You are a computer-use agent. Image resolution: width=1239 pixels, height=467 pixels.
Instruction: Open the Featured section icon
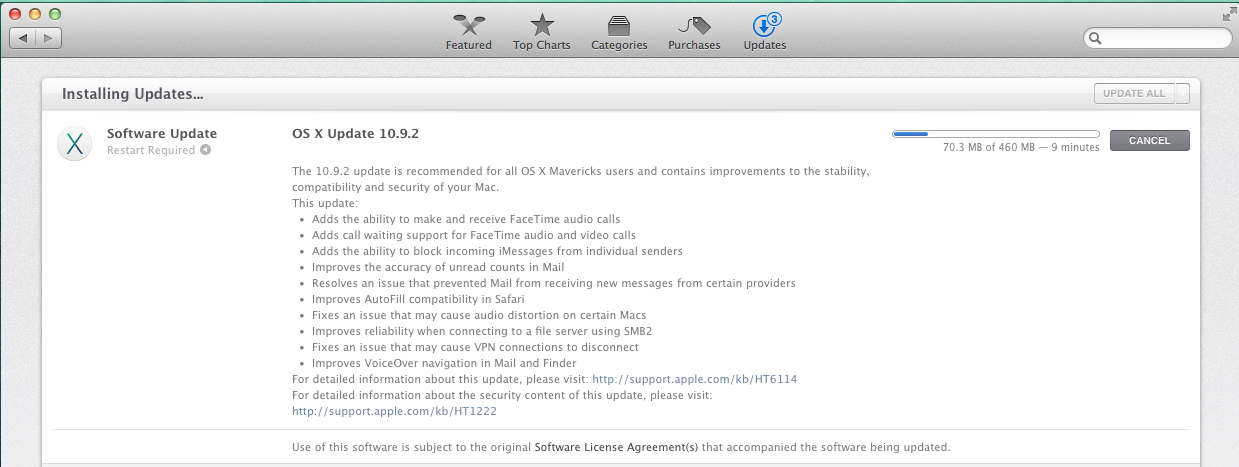pyautogui.click(x=468, y=24)
